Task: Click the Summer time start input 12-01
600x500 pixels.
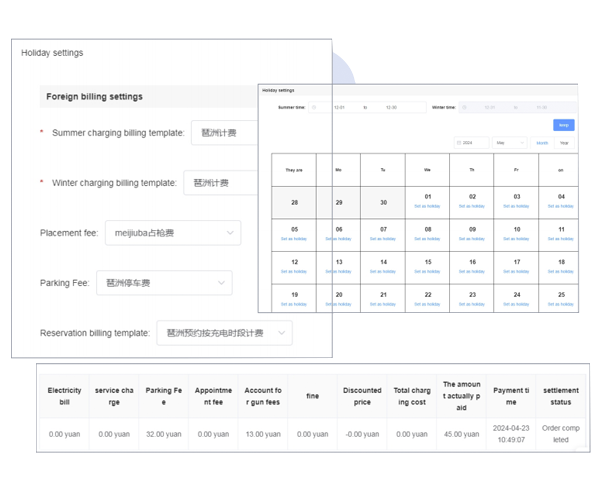Action: click(x=340, y=107)
